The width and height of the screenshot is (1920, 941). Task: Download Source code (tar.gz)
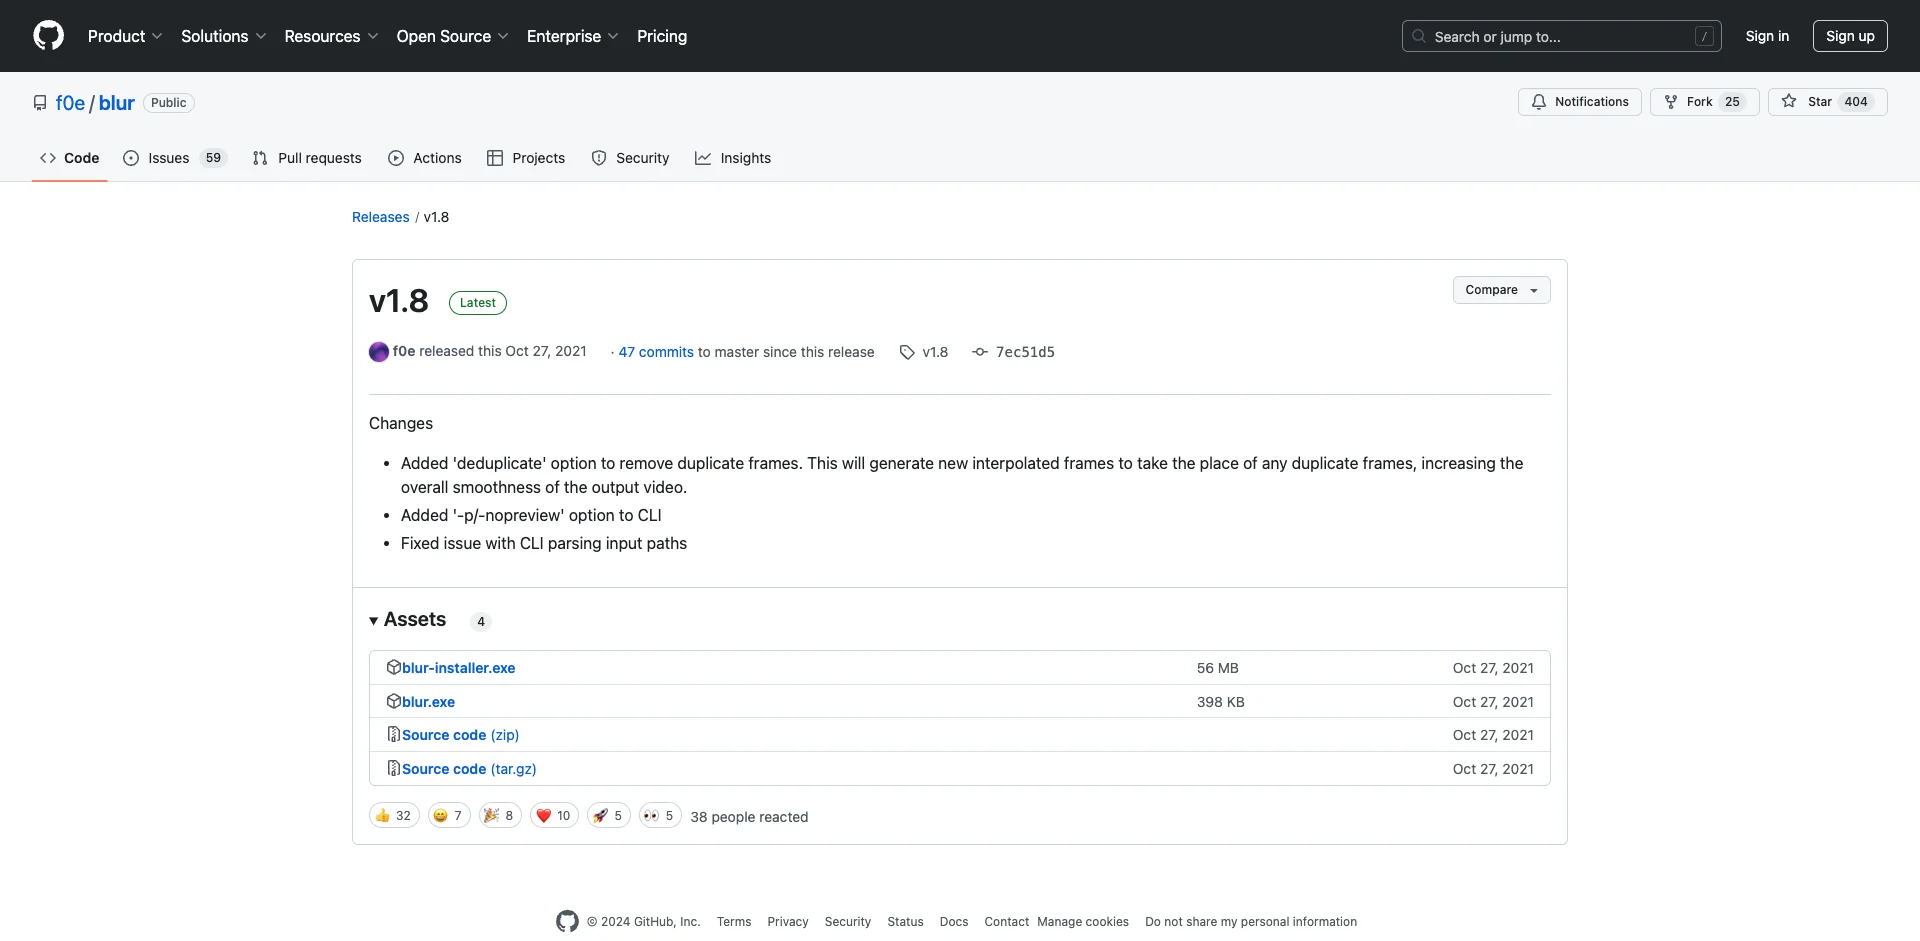pos(469,769)
